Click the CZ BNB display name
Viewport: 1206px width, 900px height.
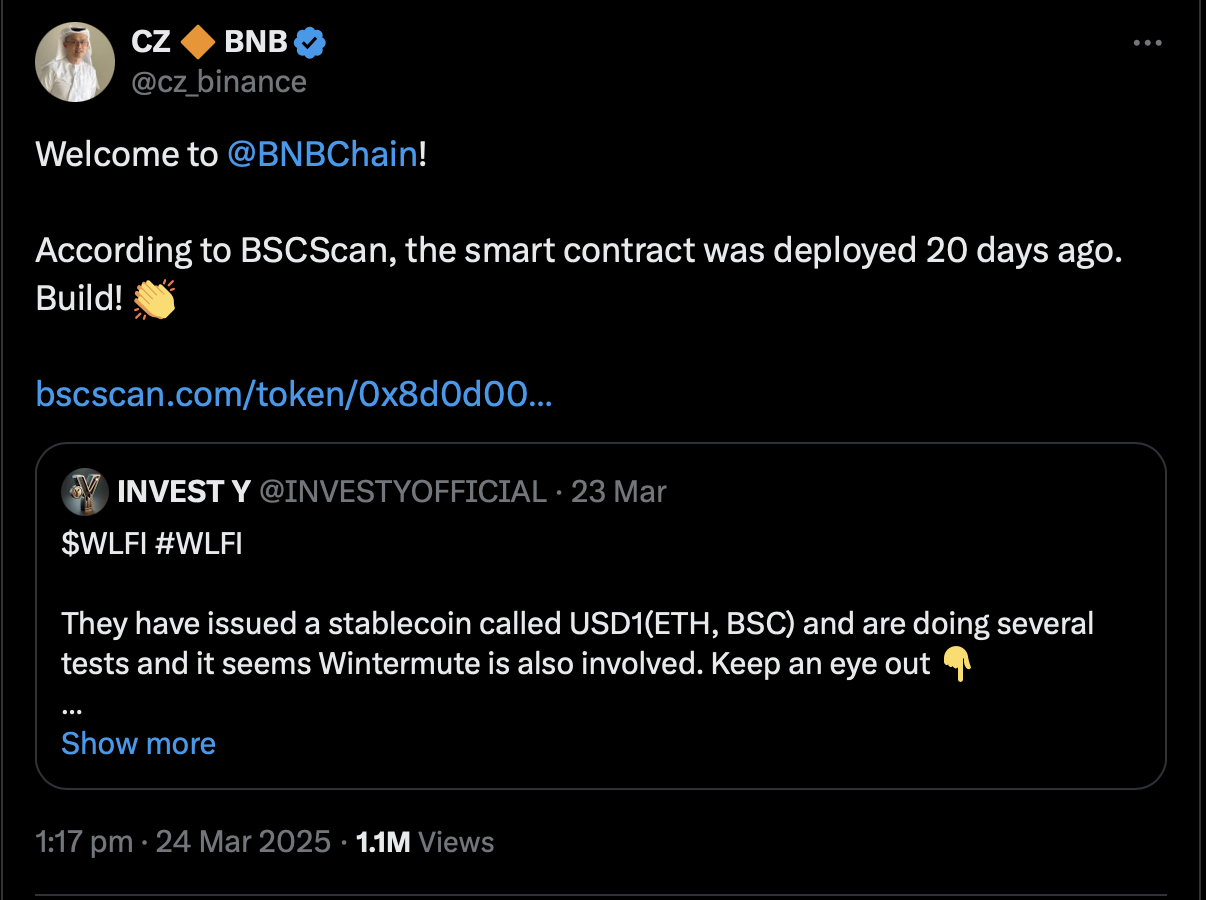209,42
